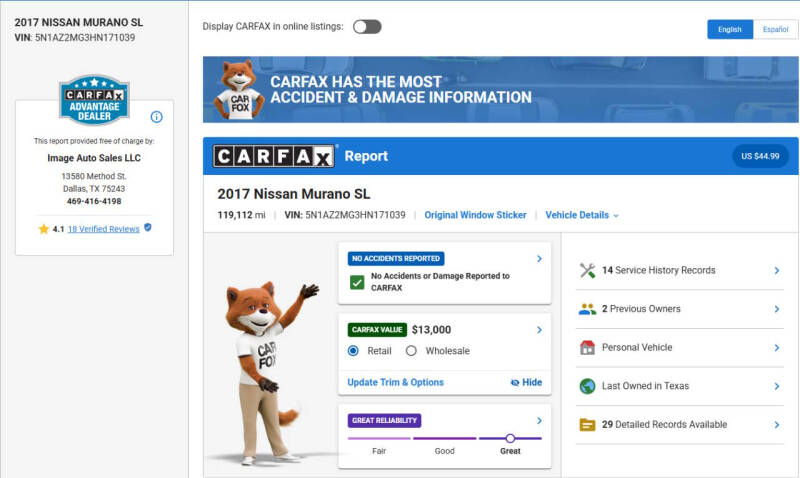
Task: Toggle Display CARFAX in online listings switch
Action: (367, 27)
